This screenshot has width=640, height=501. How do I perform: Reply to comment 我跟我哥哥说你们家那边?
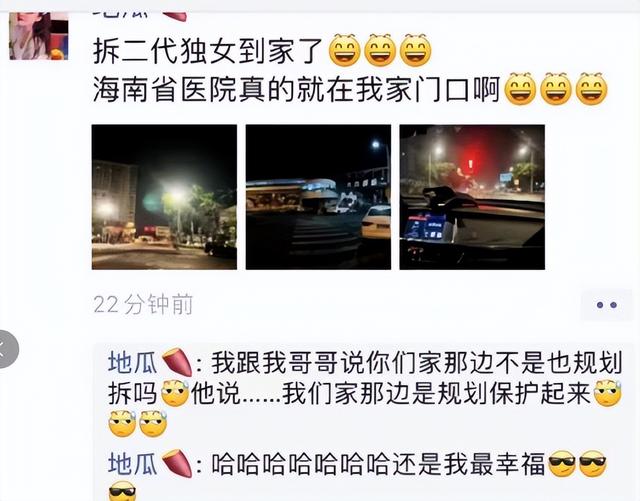click(x=365, y=393)
